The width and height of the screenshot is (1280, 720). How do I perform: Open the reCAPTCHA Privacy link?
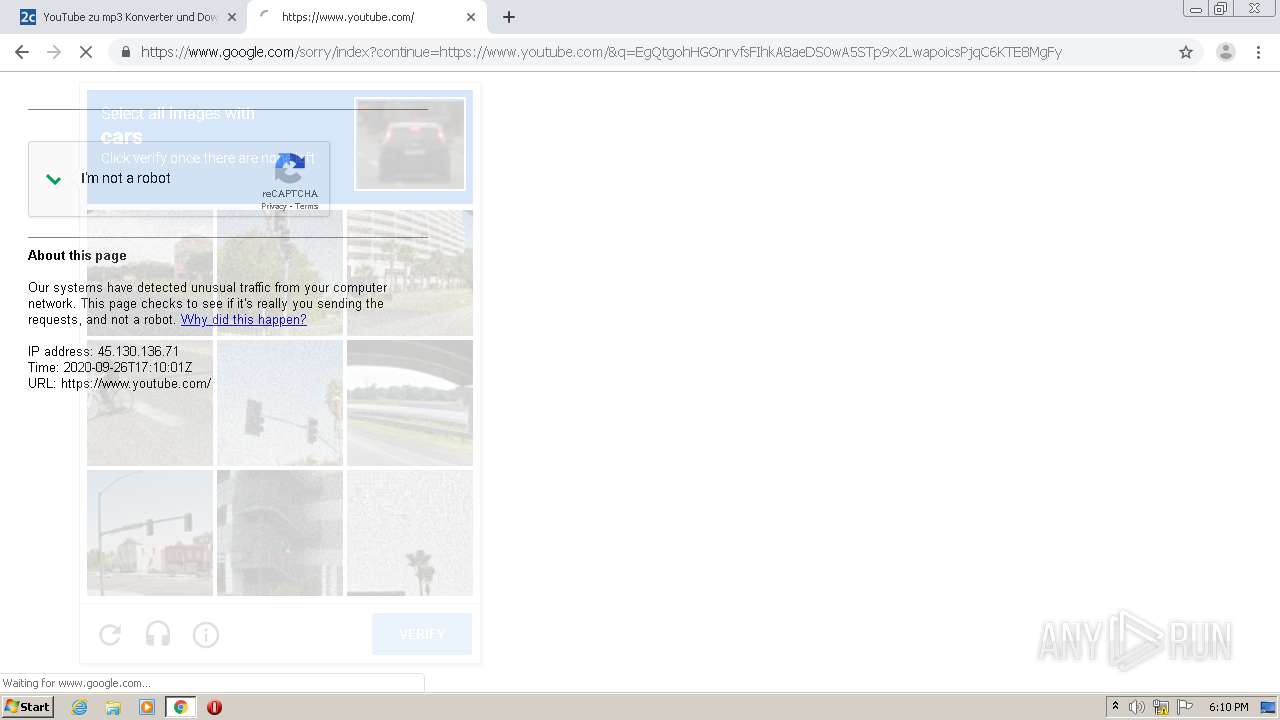pyautogui.click(x=274, y=206)
